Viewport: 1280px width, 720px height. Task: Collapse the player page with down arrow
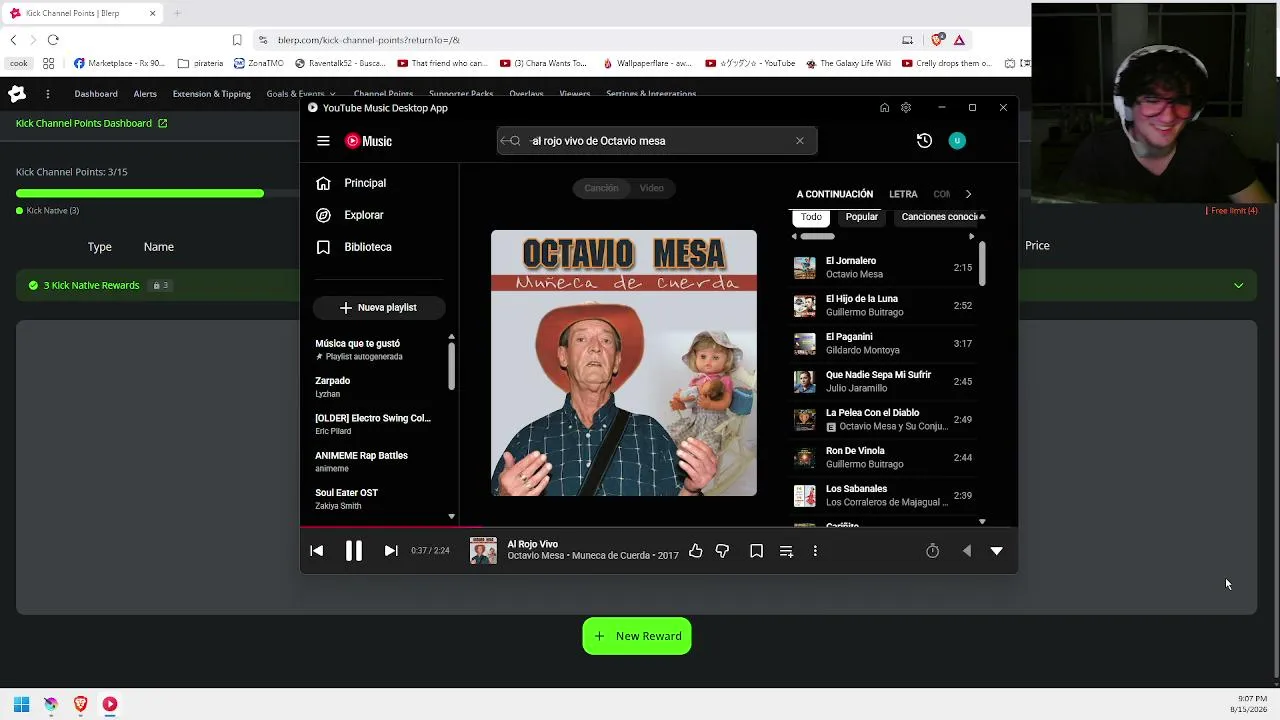click(x=996, y=551)
